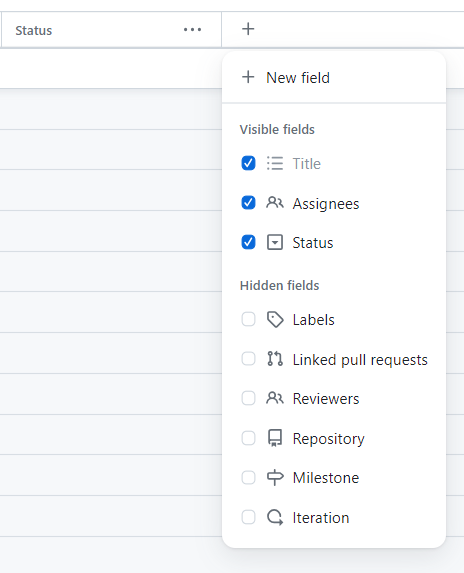Select New field menu option

click(x=334, y=77)
